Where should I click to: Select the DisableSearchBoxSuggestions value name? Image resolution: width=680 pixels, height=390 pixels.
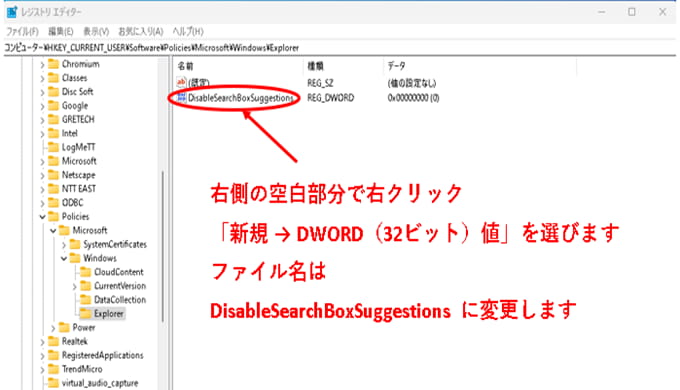click(241, 98)
